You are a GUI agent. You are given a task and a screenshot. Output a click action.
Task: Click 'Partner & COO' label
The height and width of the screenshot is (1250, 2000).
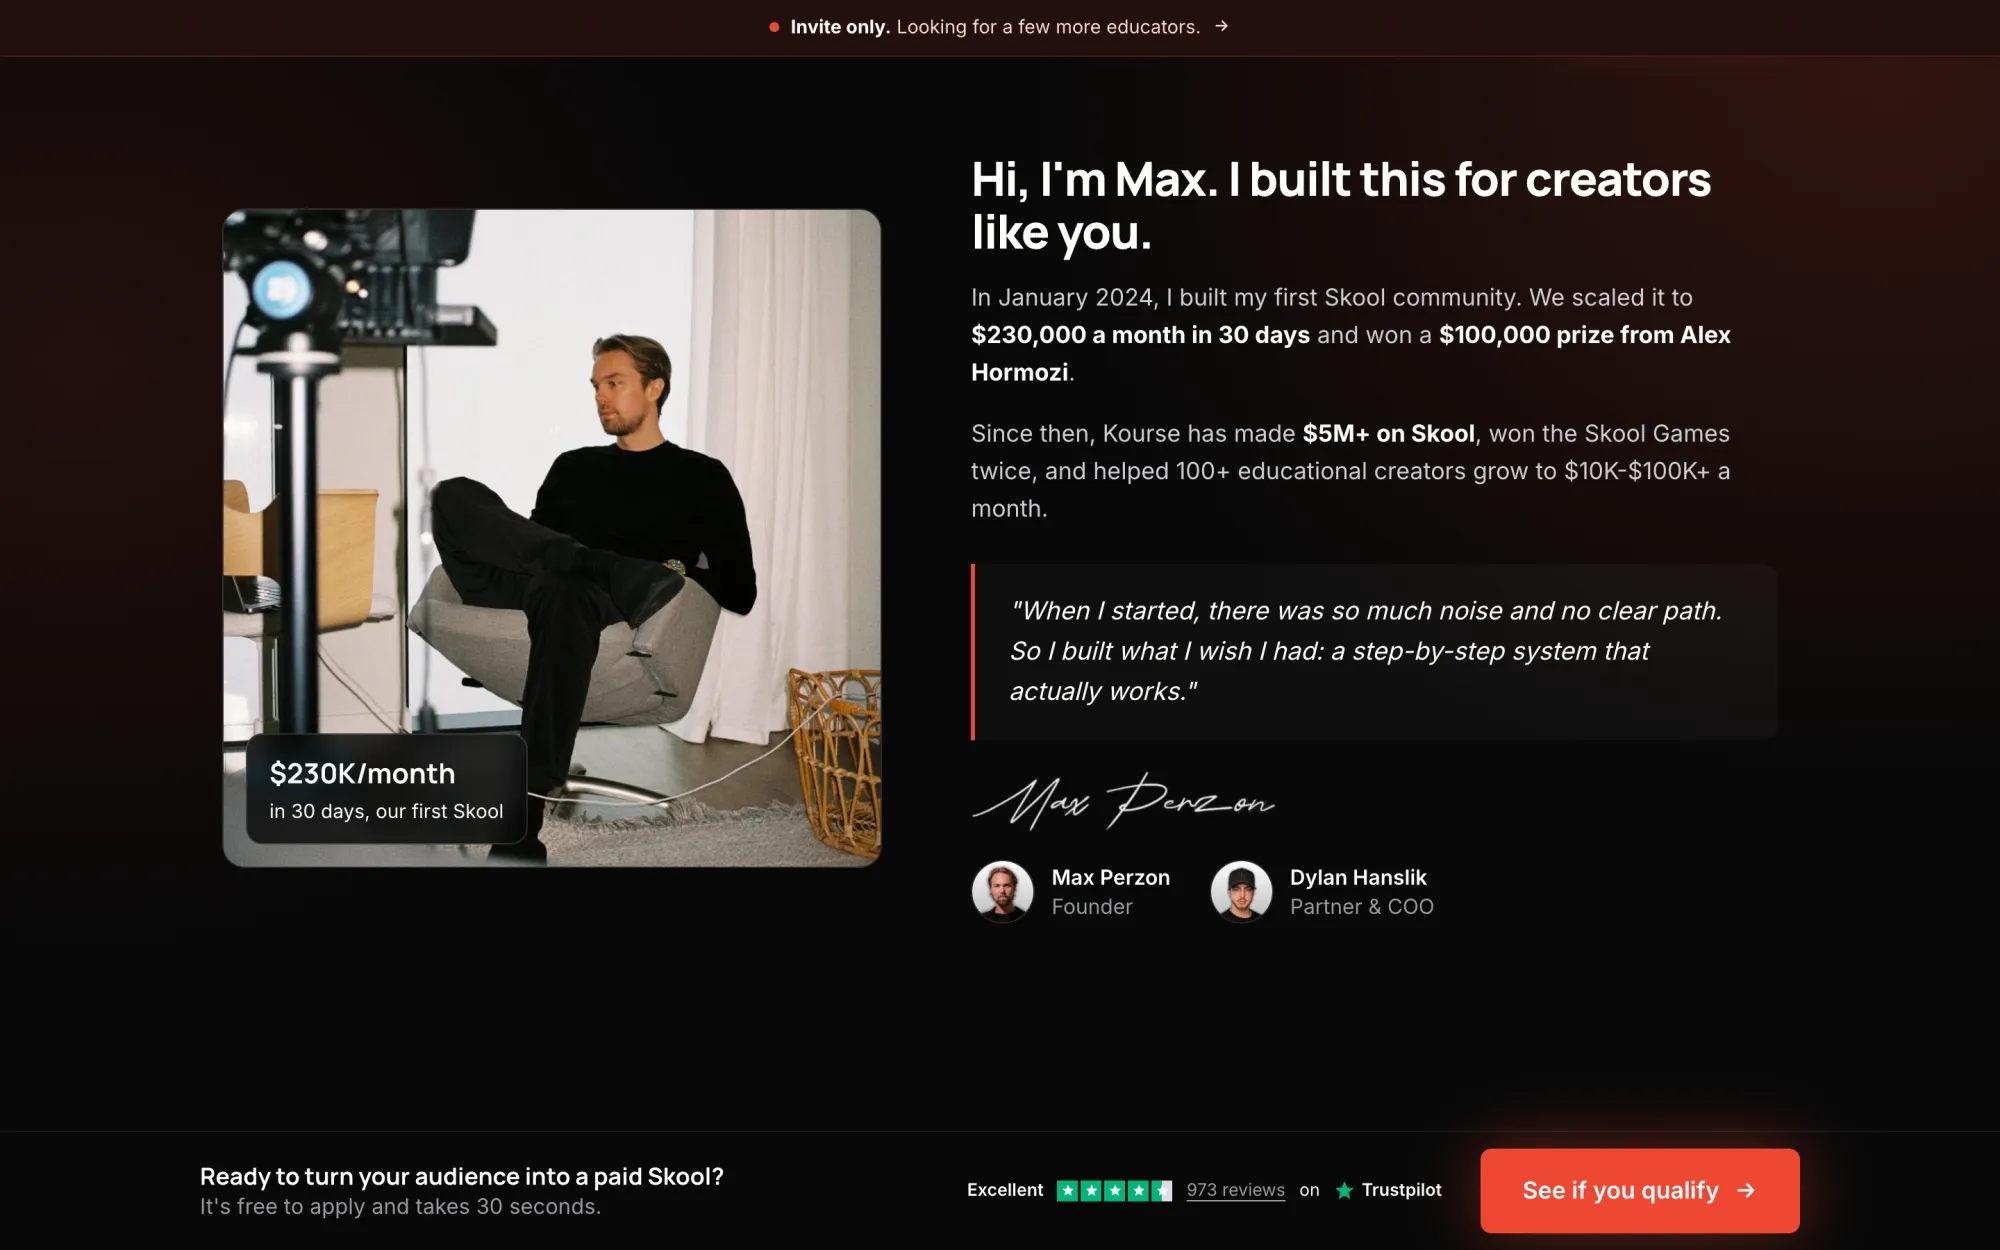(1361, 906)
